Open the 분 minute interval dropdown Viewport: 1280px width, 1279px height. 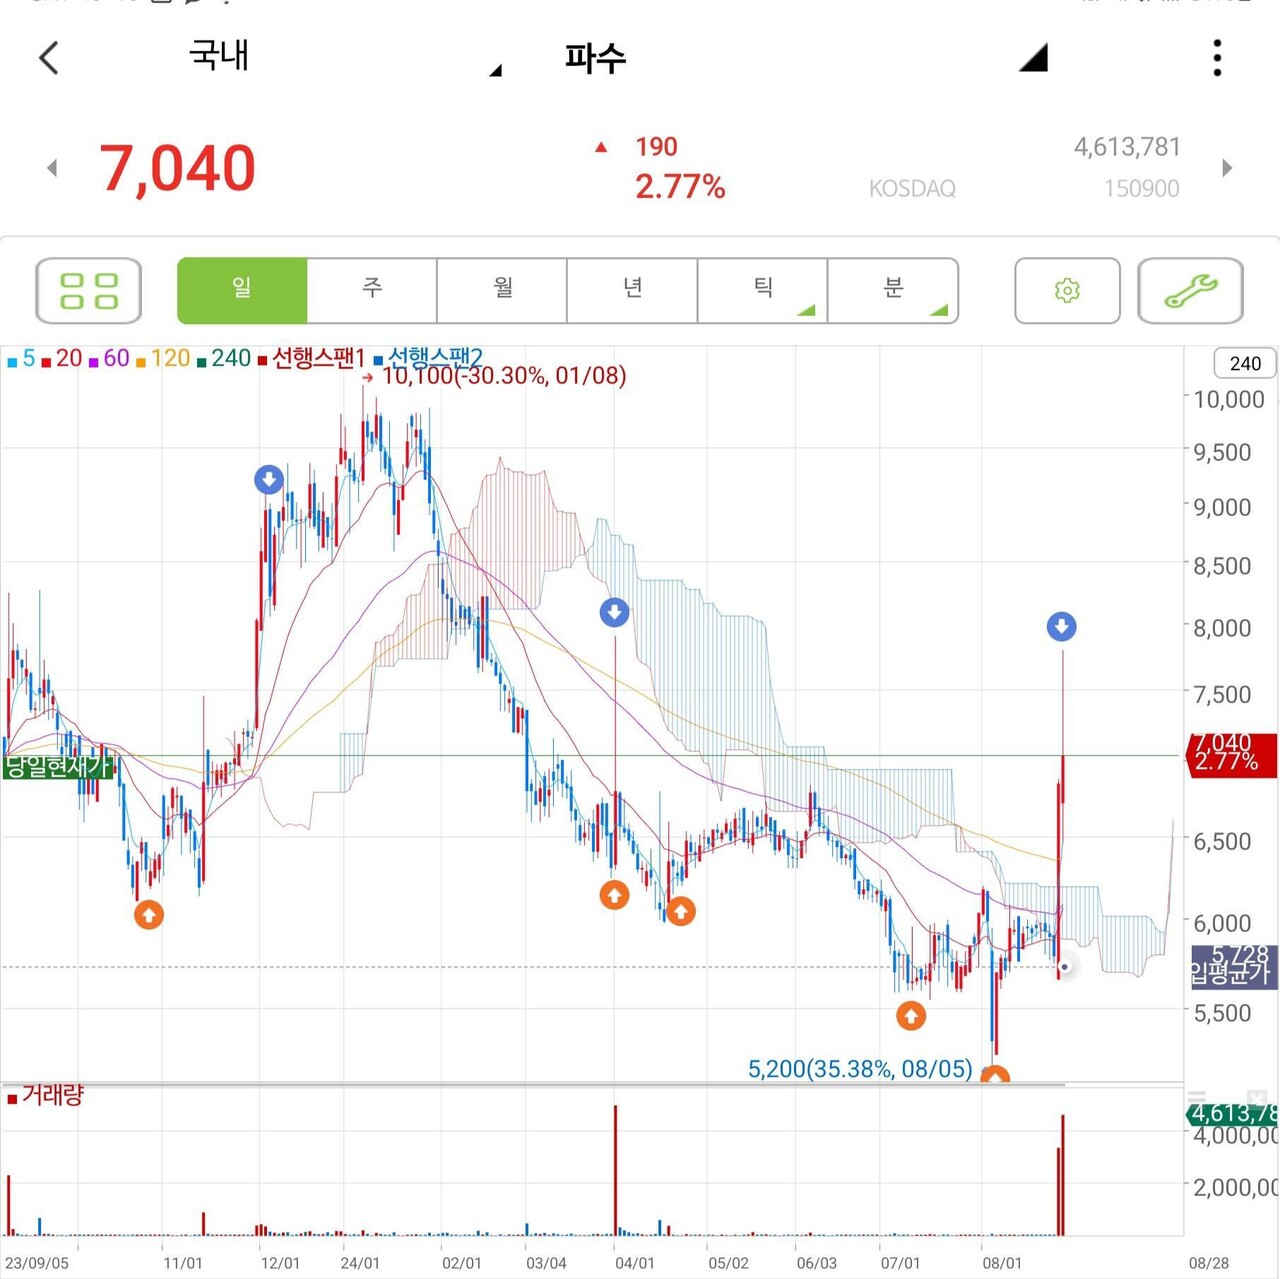tap(893, 290)
